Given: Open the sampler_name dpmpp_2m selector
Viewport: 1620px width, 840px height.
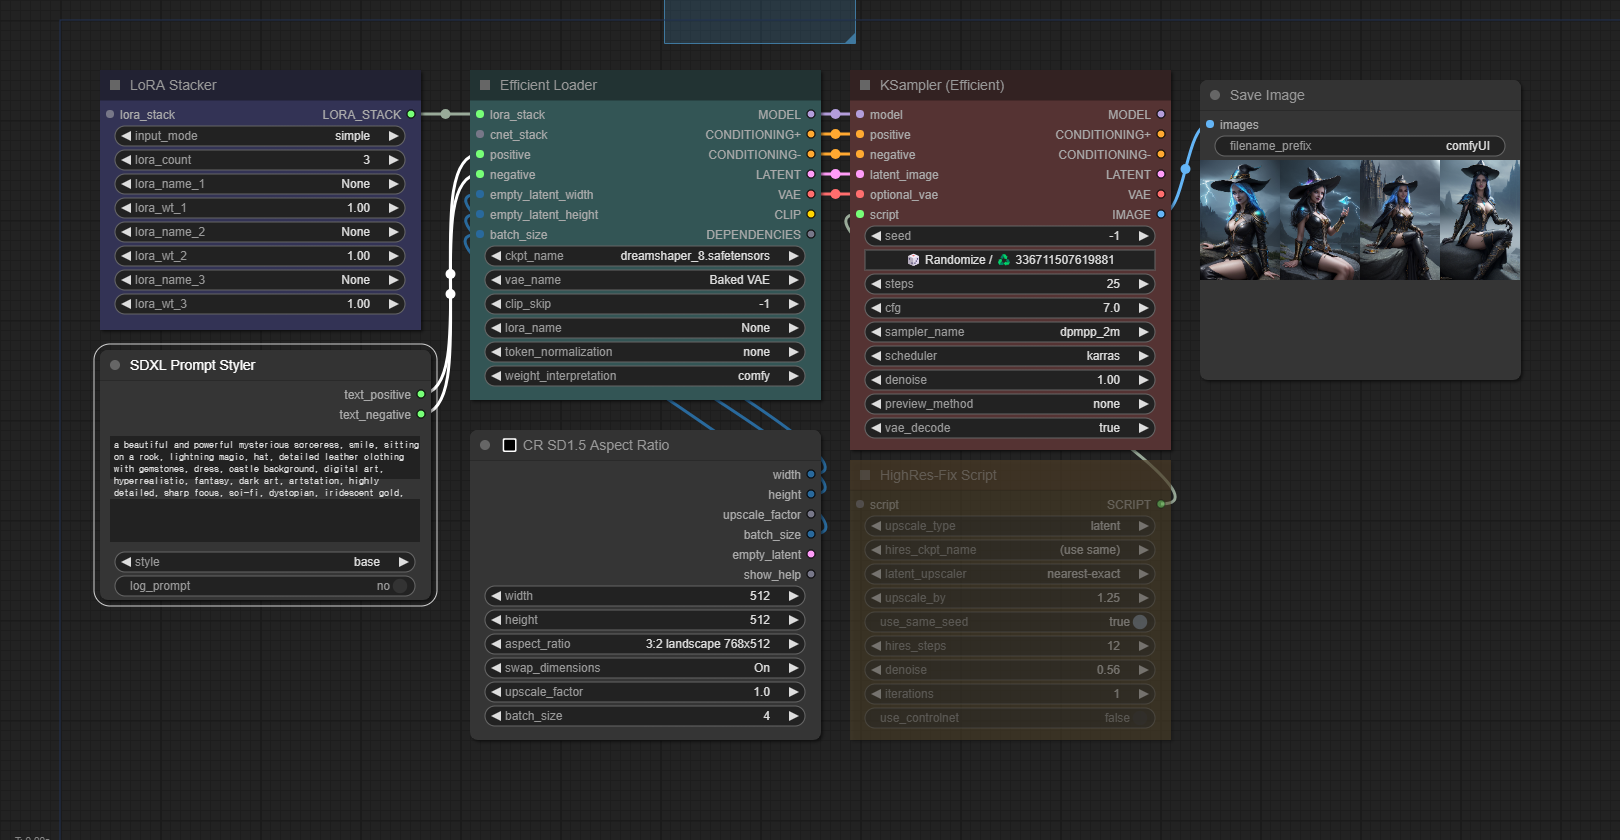Looking at the screenshot, I should 1010,332.
